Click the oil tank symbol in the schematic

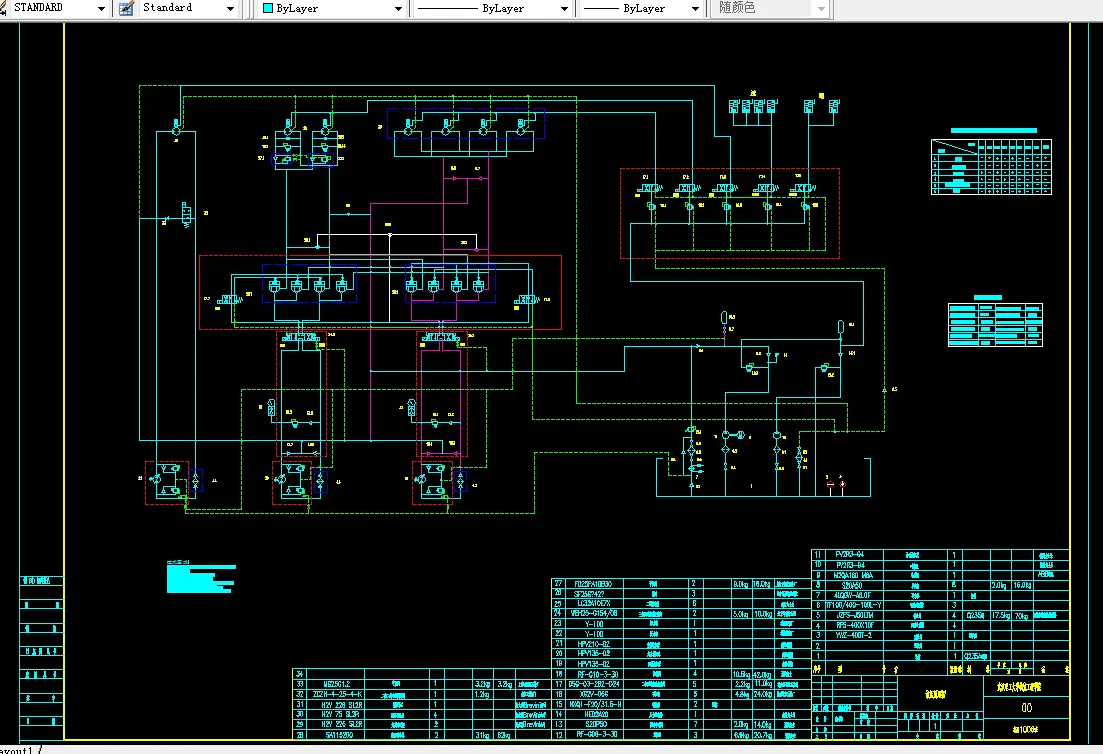click(x=763, y=477)
